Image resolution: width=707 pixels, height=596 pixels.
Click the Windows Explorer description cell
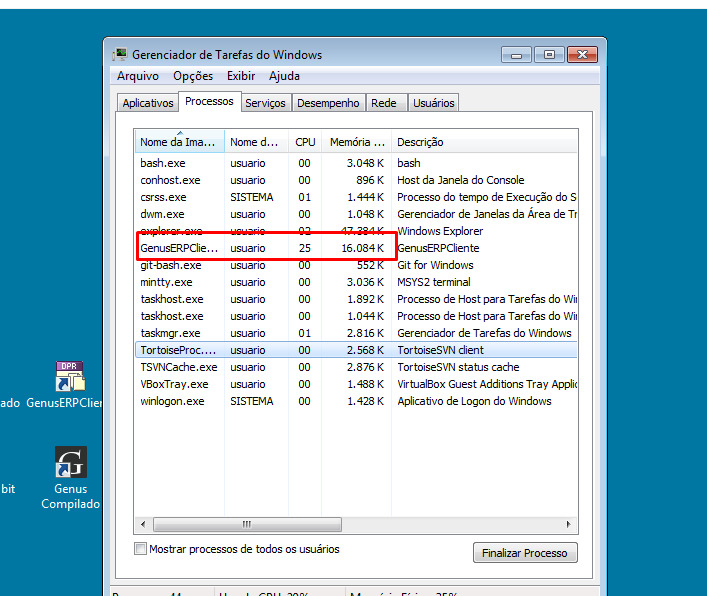tap(440, 231)
